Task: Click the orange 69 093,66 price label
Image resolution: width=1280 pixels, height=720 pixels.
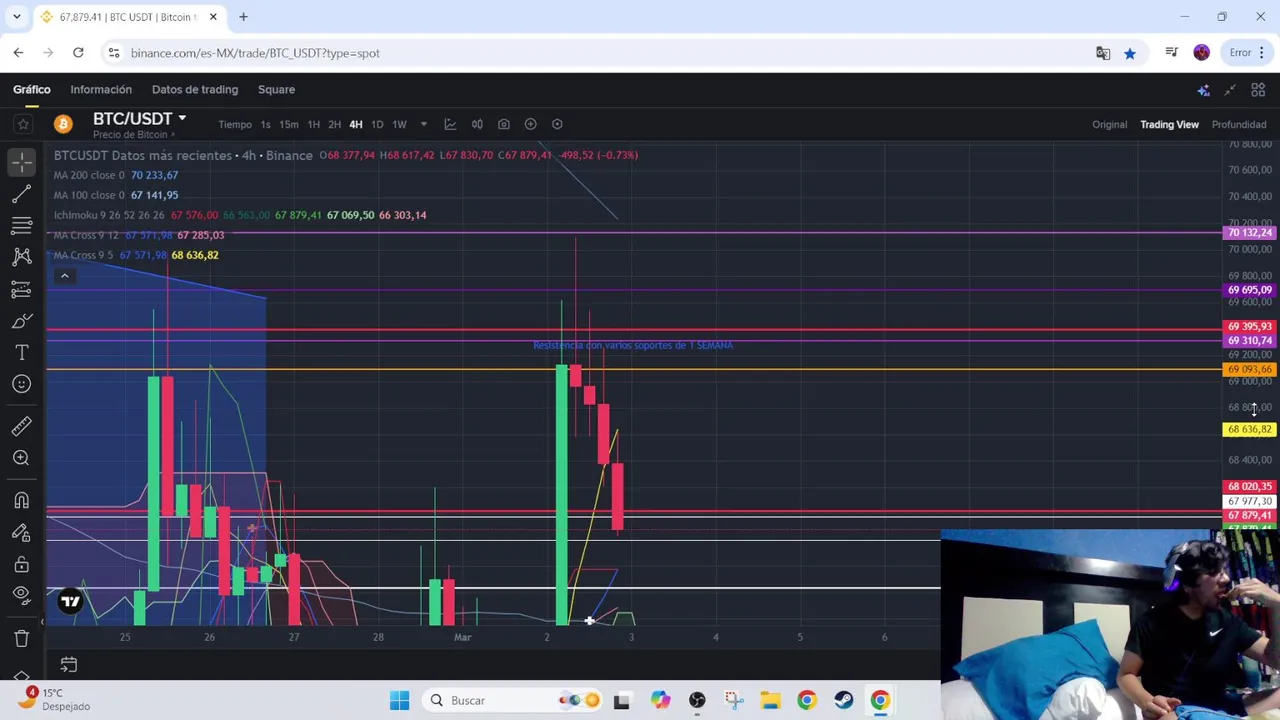Action: [1249, 370]
